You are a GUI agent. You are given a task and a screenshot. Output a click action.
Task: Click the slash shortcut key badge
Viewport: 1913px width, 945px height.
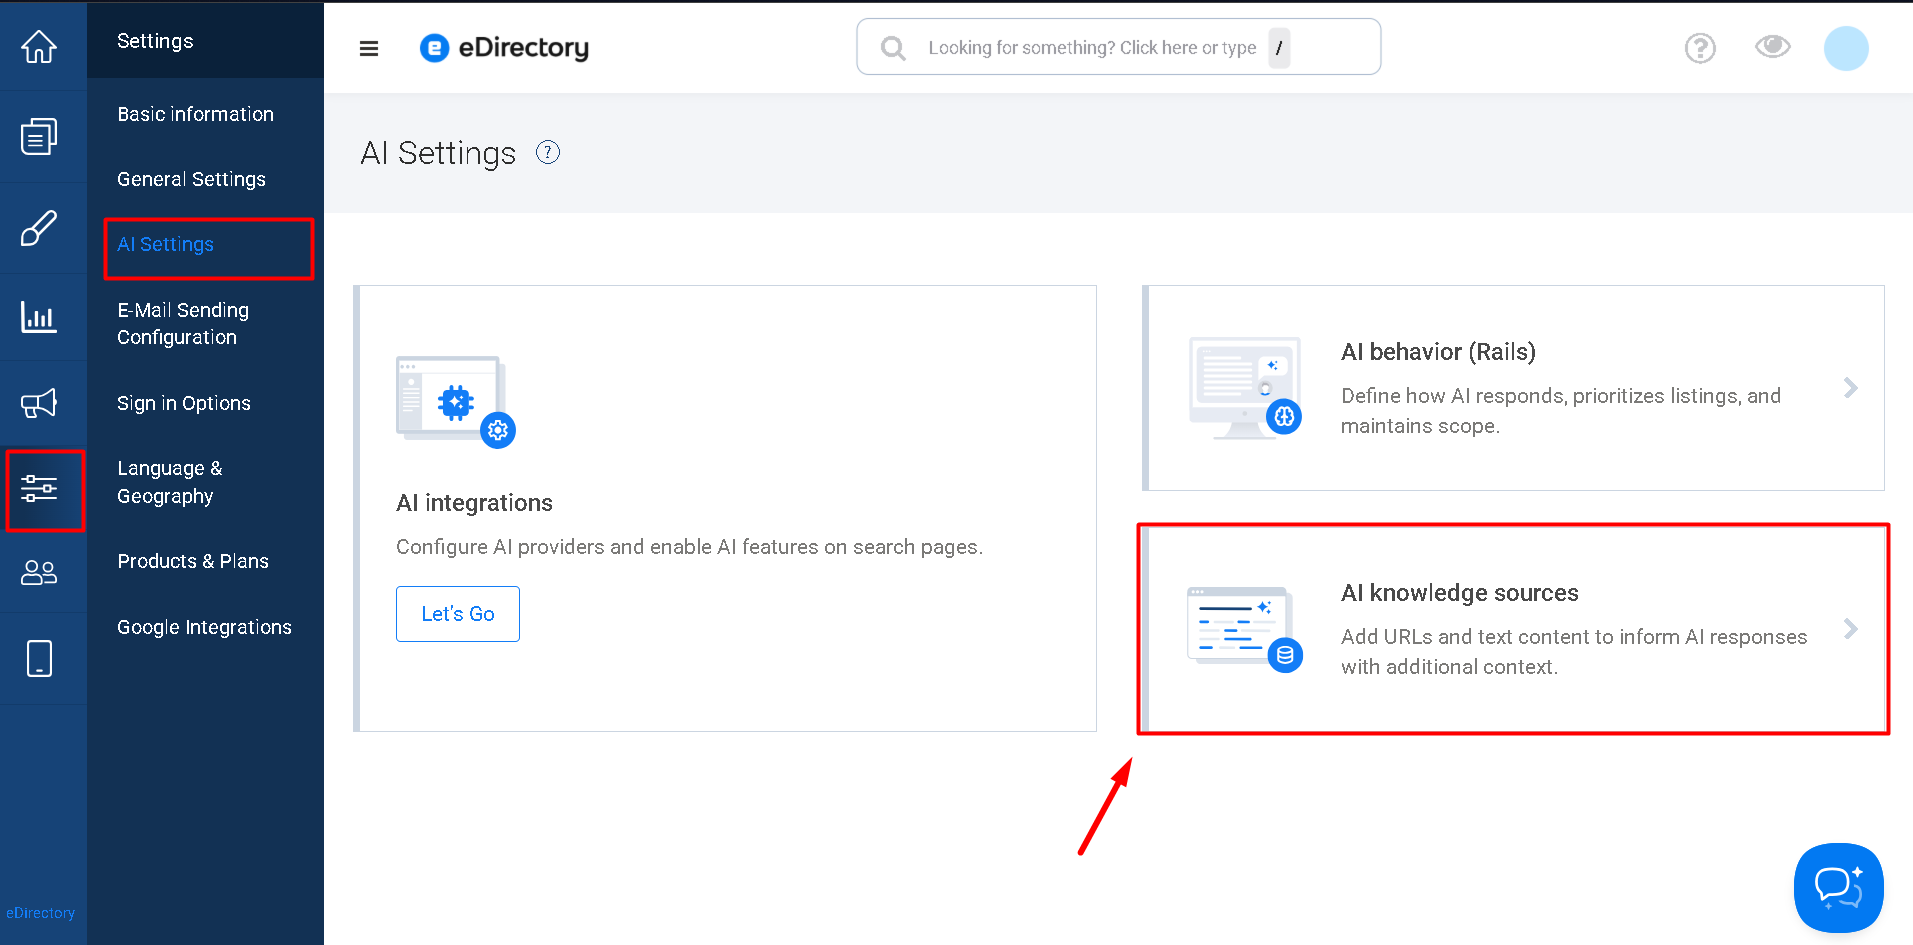[1279, 48]
